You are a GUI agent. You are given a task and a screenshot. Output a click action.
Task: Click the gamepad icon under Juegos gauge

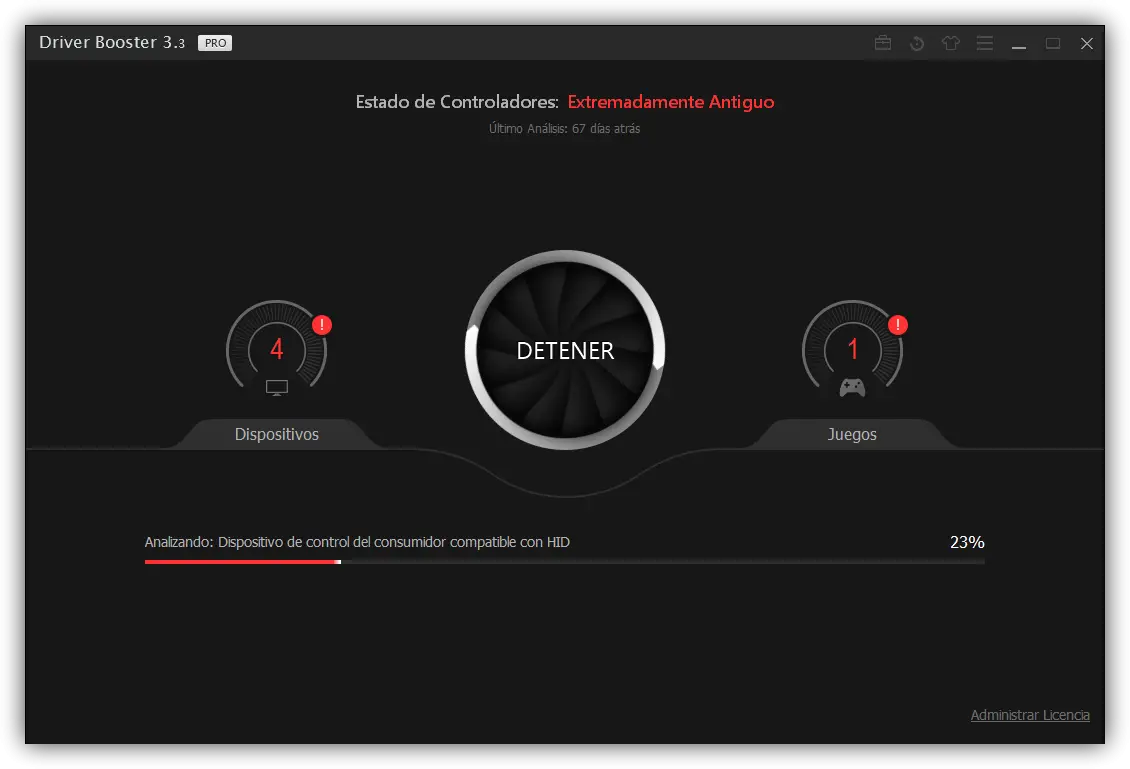pyautogui.click(x=853, y=388)
